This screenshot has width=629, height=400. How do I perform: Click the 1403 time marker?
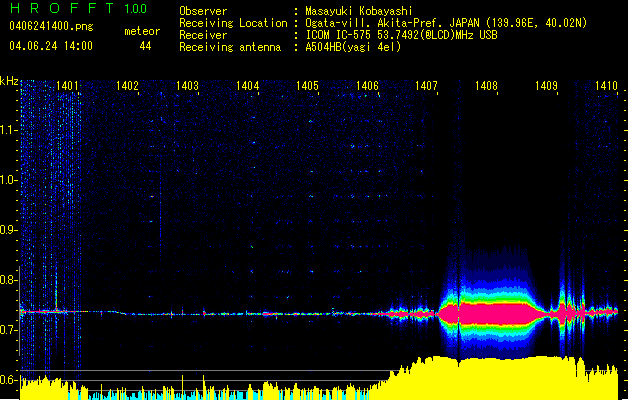pyautogui.click(x=187, y=86)
